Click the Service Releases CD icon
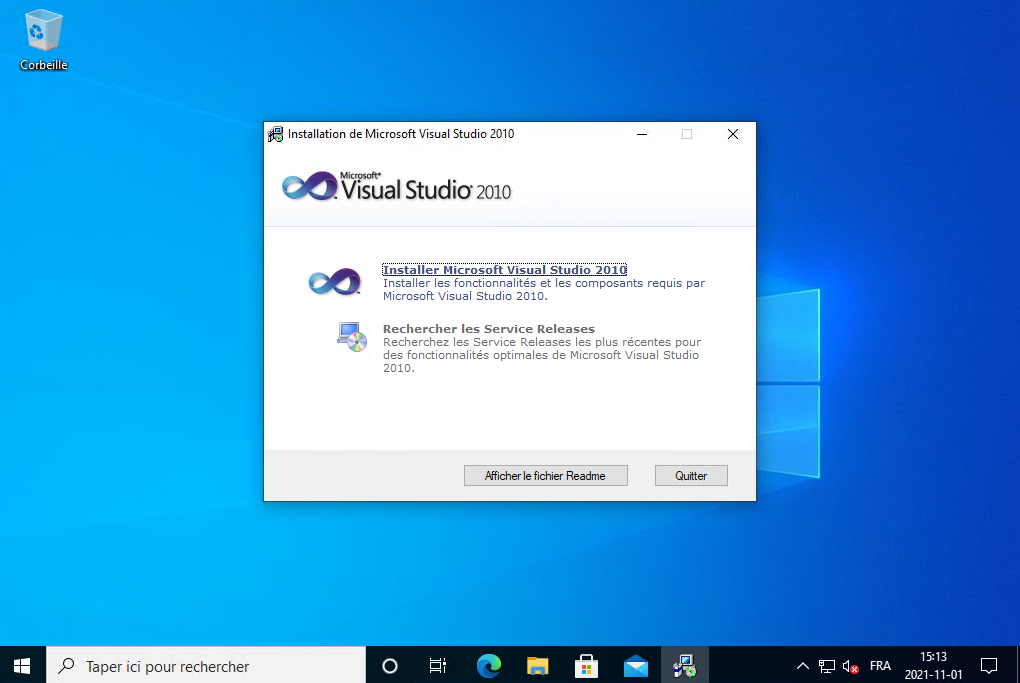Viewport: 1020px width, 683px height. click(x=352, y=337)
